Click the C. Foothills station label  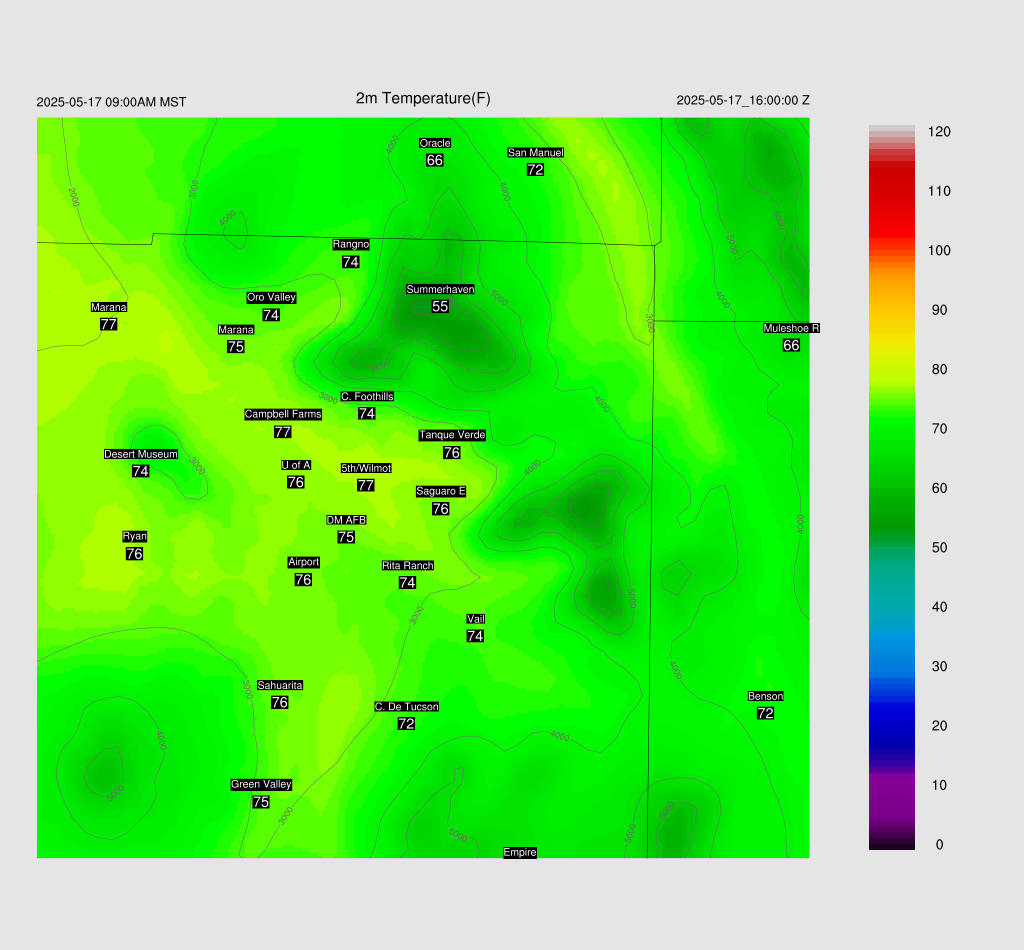pyautogui.click(x=367, y=396)
